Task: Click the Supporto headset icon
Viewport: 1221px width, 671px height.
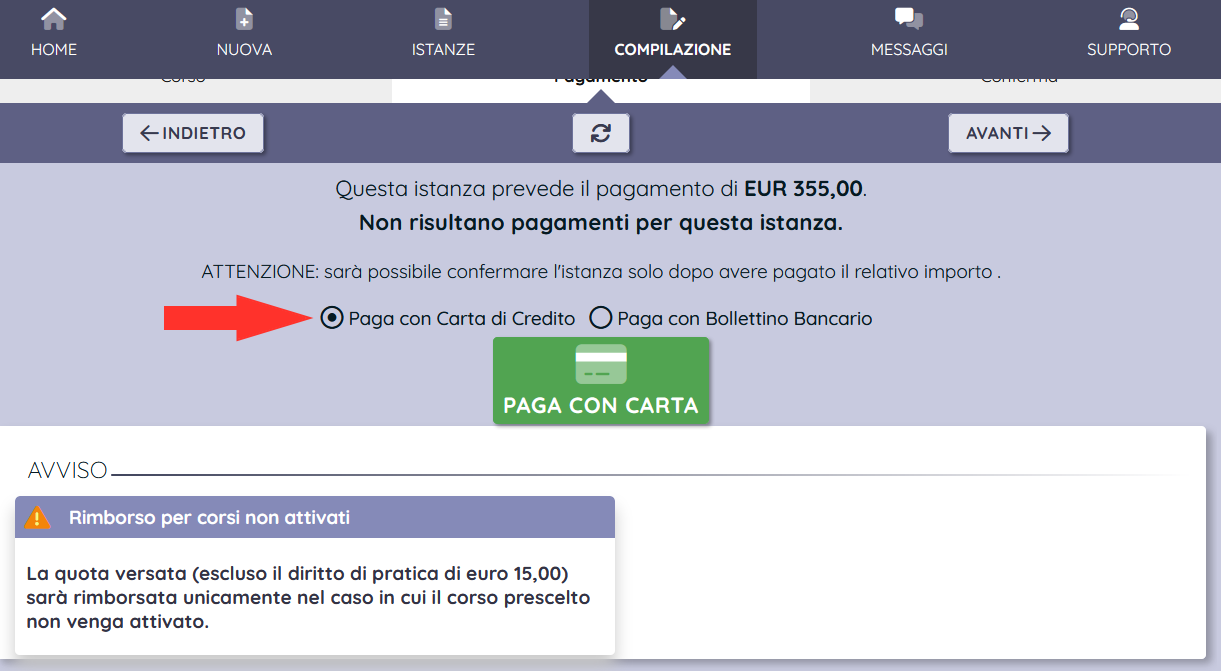Action: [1129, 19]
